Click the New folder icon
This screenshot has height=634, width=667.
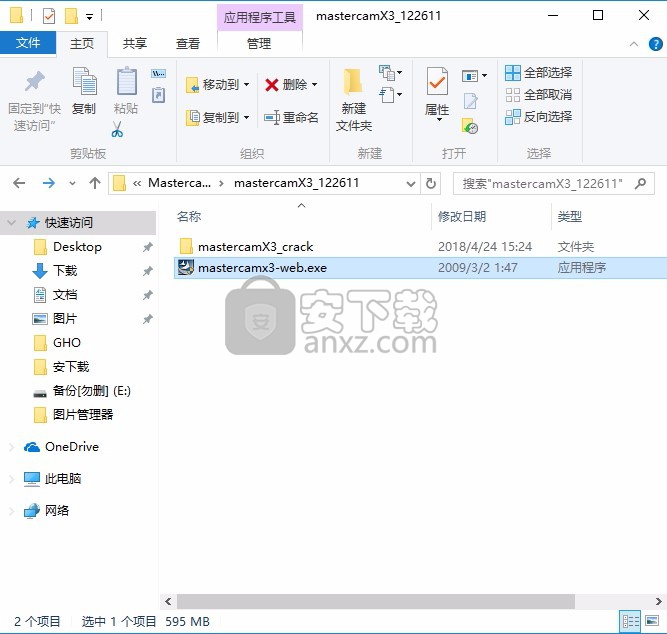(x=353, y=81)
